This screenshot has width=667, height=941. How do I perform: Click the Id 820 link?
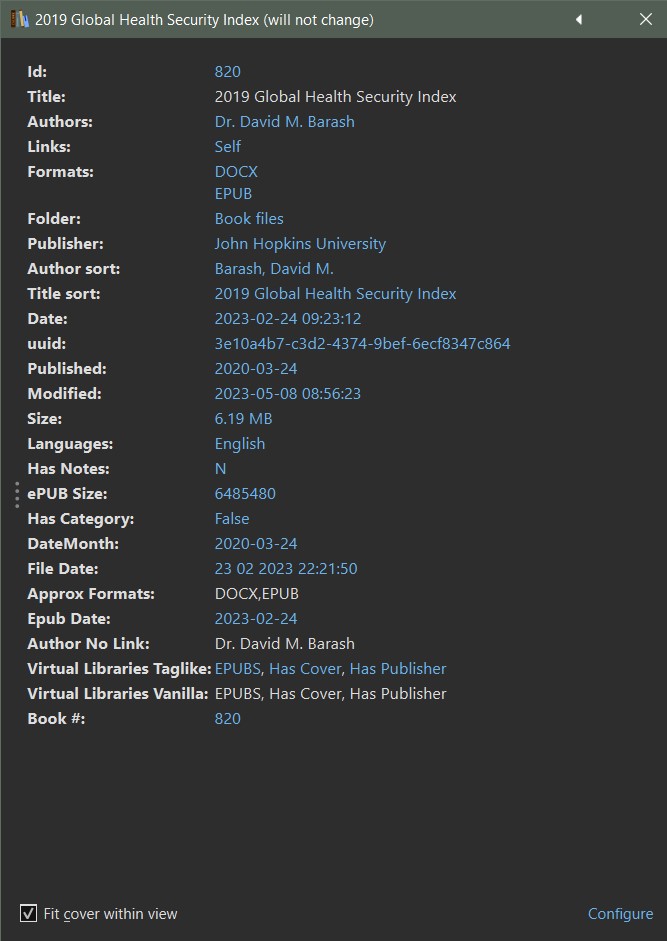click(x=227, y=72)
